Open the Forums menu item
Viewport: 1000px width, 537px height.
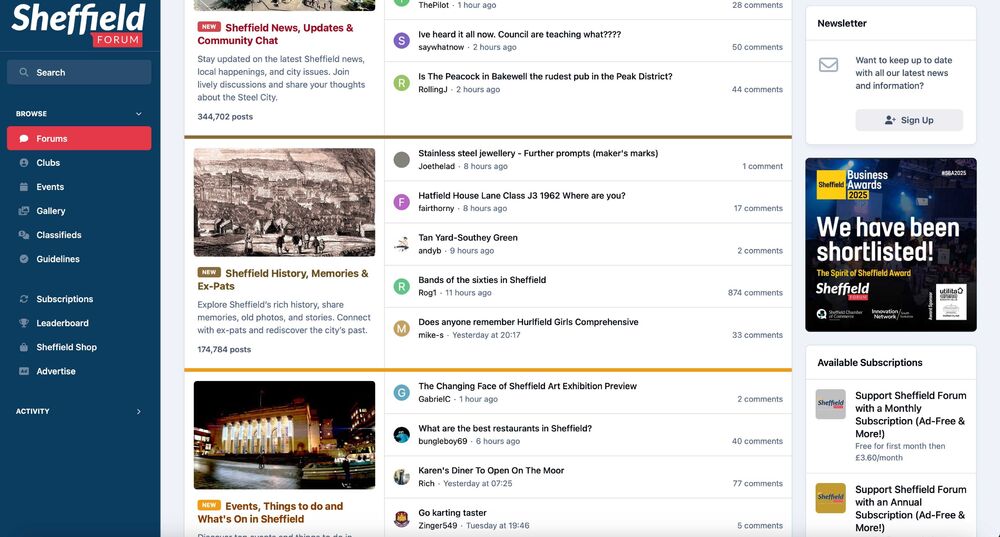pyautogui.click(x=79, y=138)
